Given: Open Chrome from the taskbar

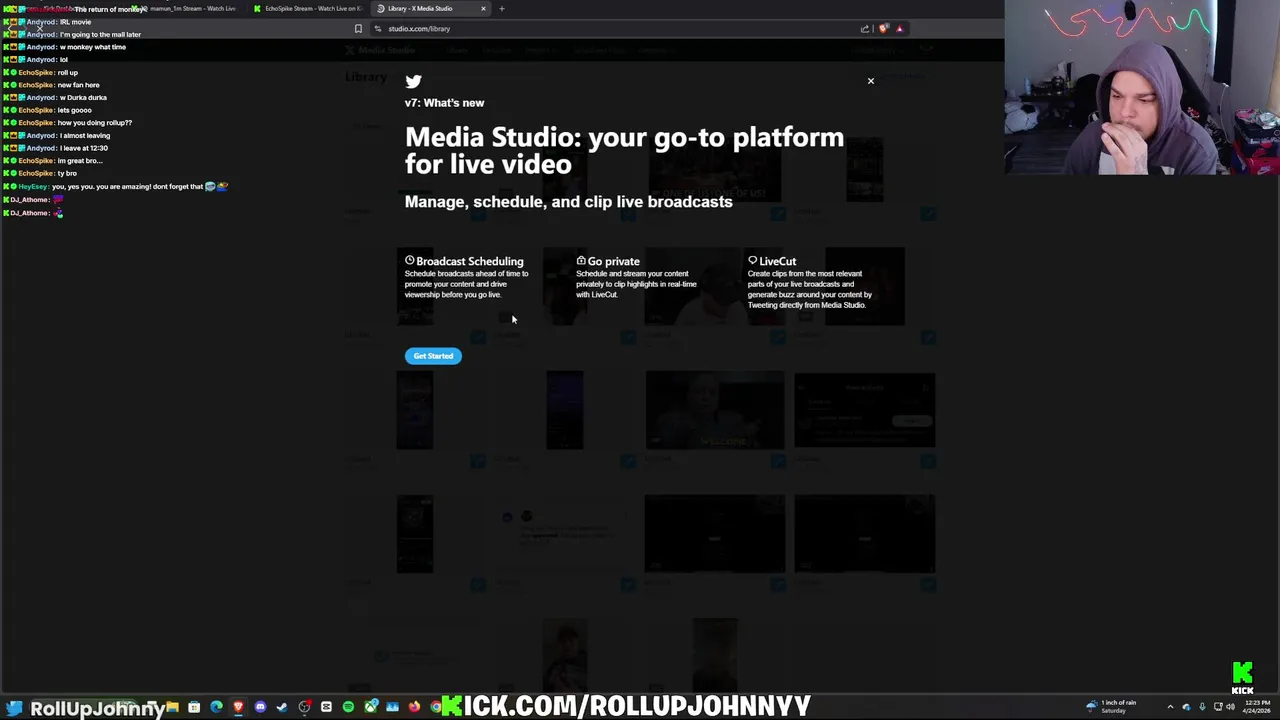Looking at the screenshot, I should click(435, 707).
